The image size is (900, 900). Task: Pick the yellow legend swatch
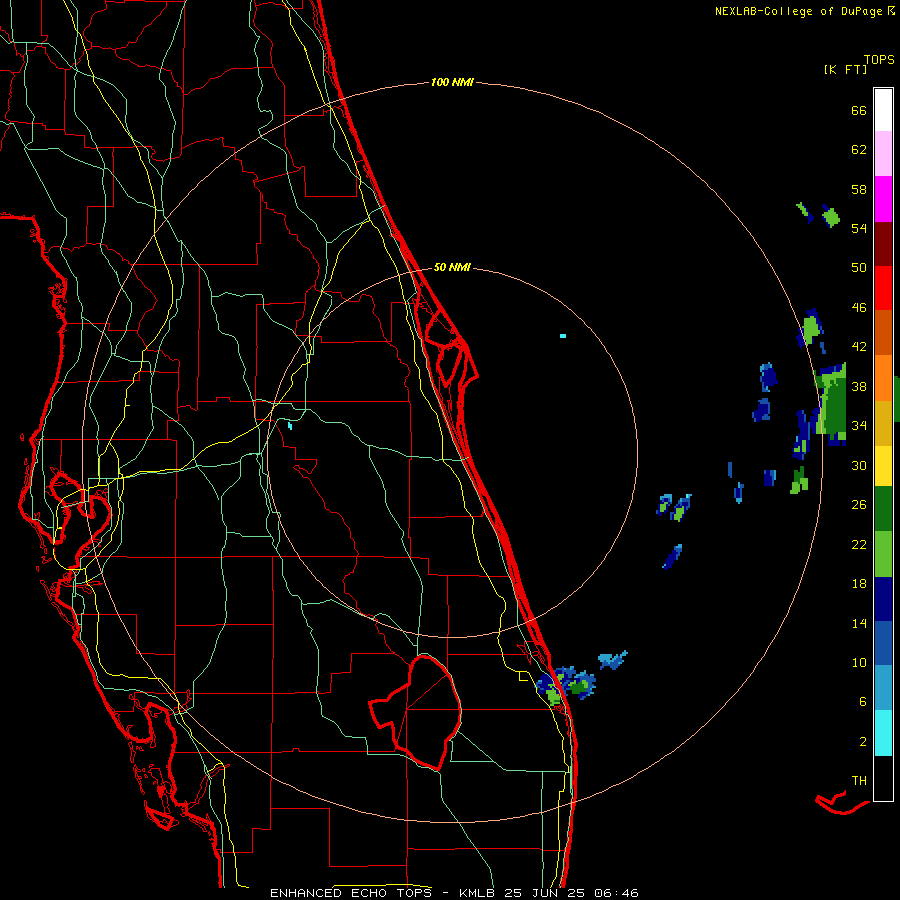tap(883, 465)
